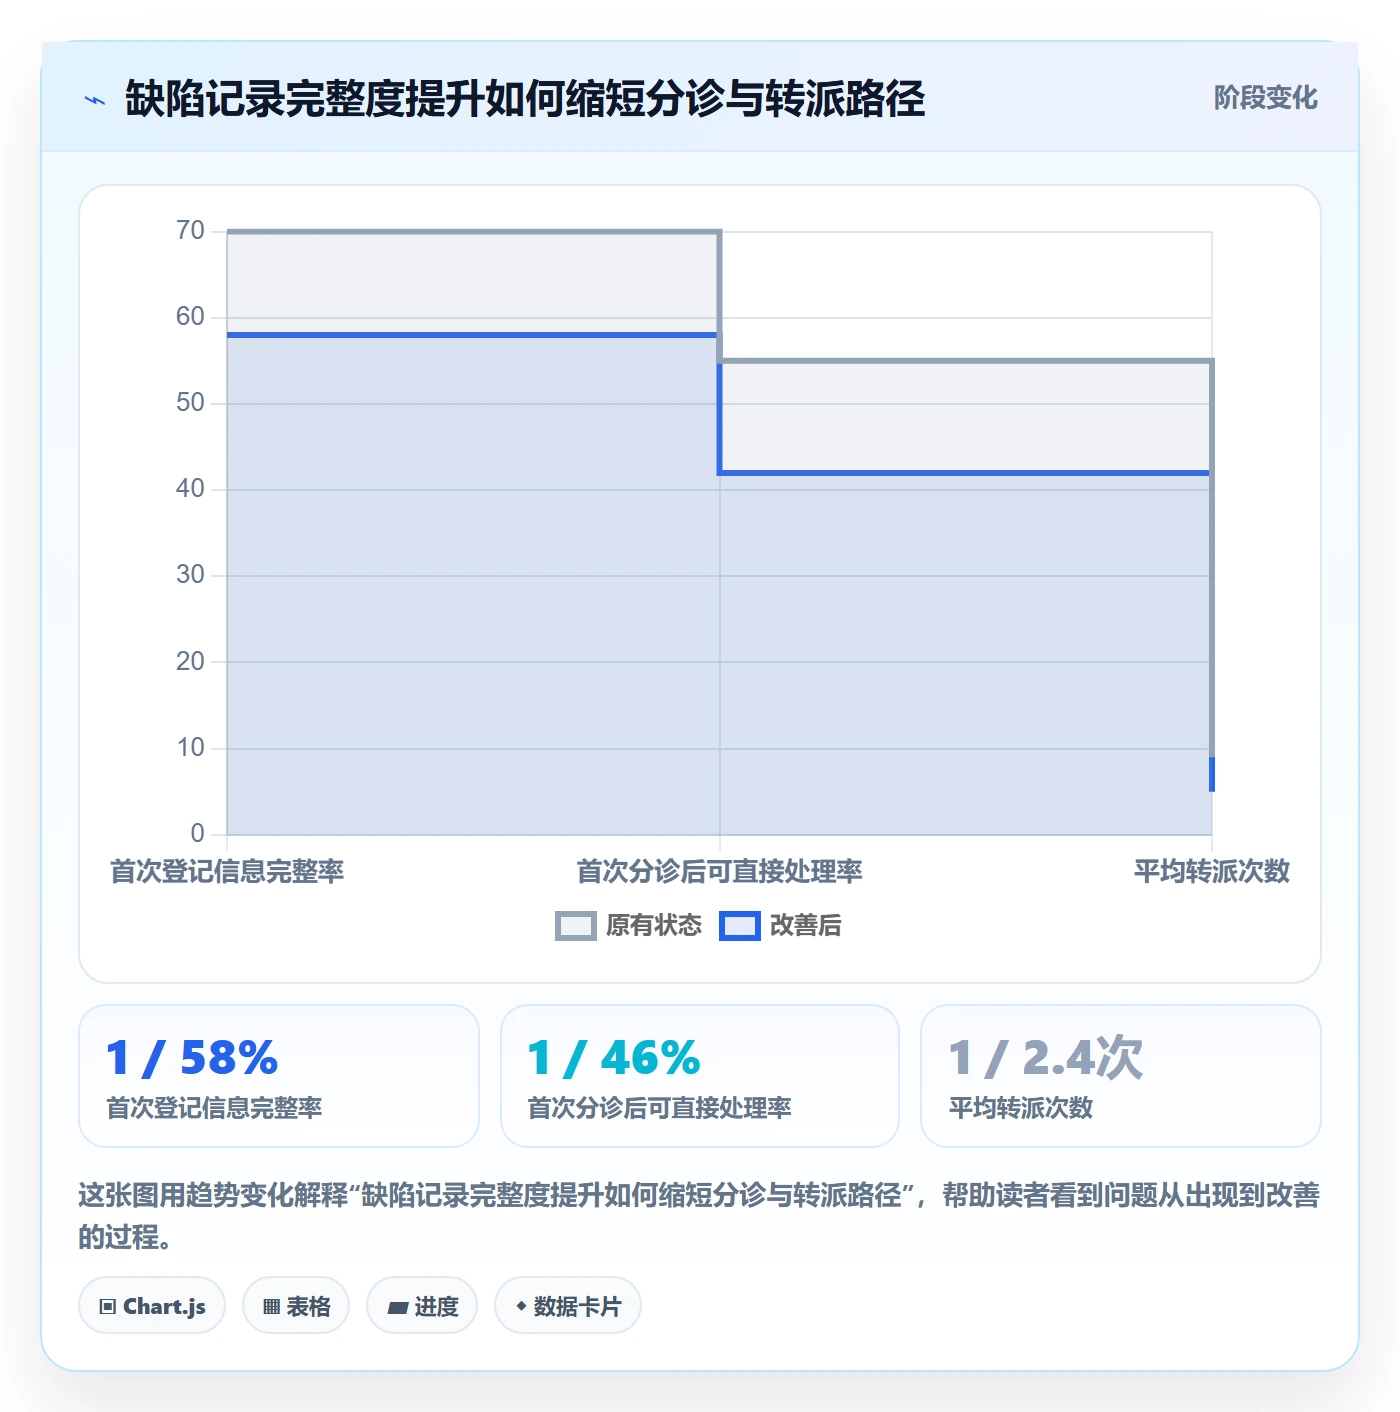Click the 进度 tag
The width and height of the screenshot is (1400, 1412).
[x=422, y=1306]
